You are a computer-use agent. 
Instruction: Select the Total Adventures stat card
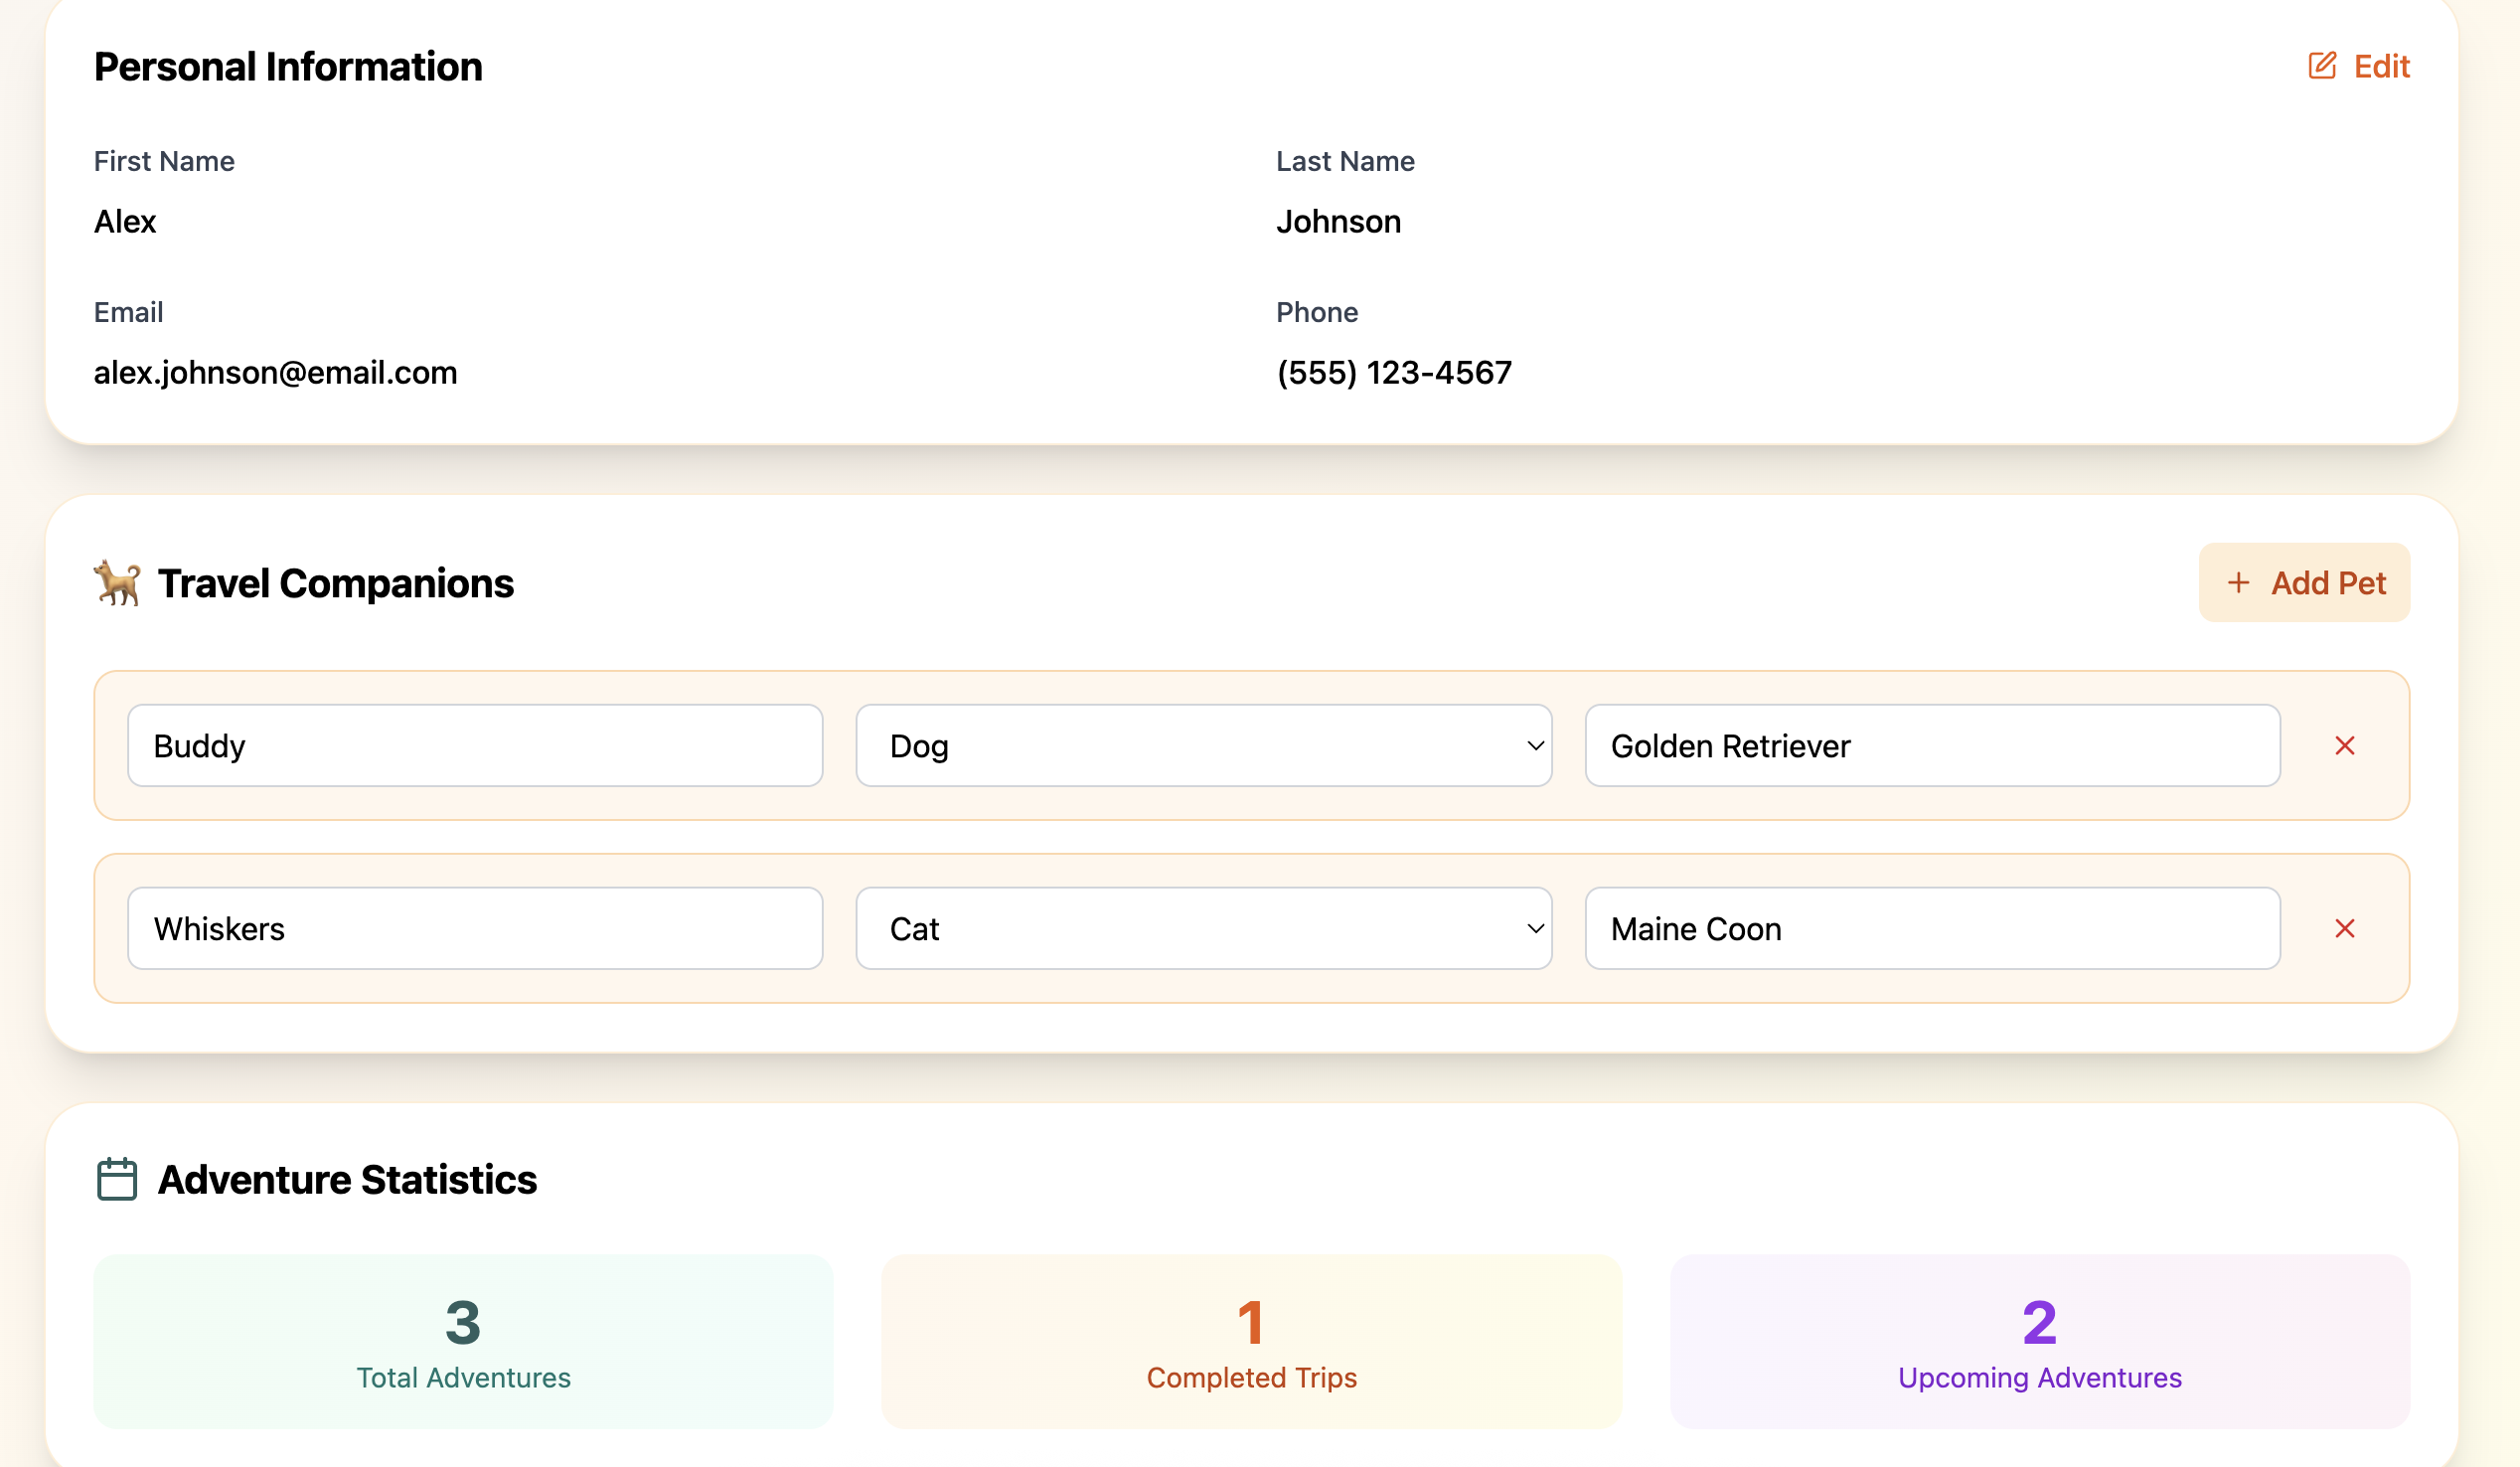point(463,1341)
